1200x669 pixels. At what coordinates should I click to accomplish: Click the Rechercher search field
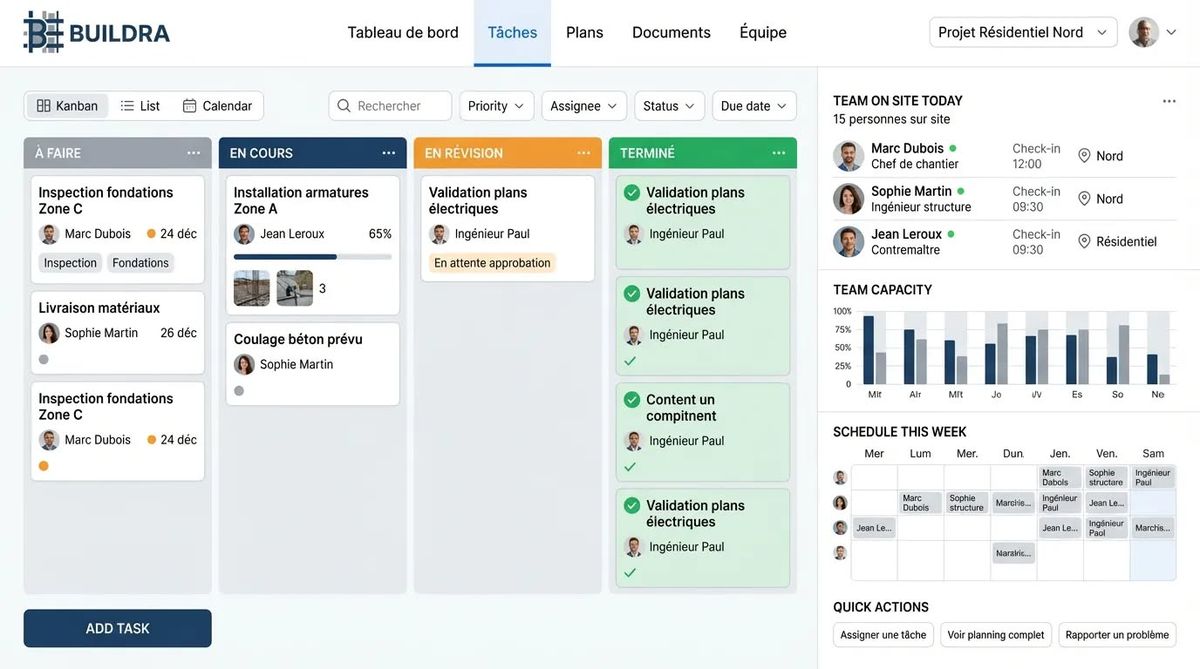[390, 106]
